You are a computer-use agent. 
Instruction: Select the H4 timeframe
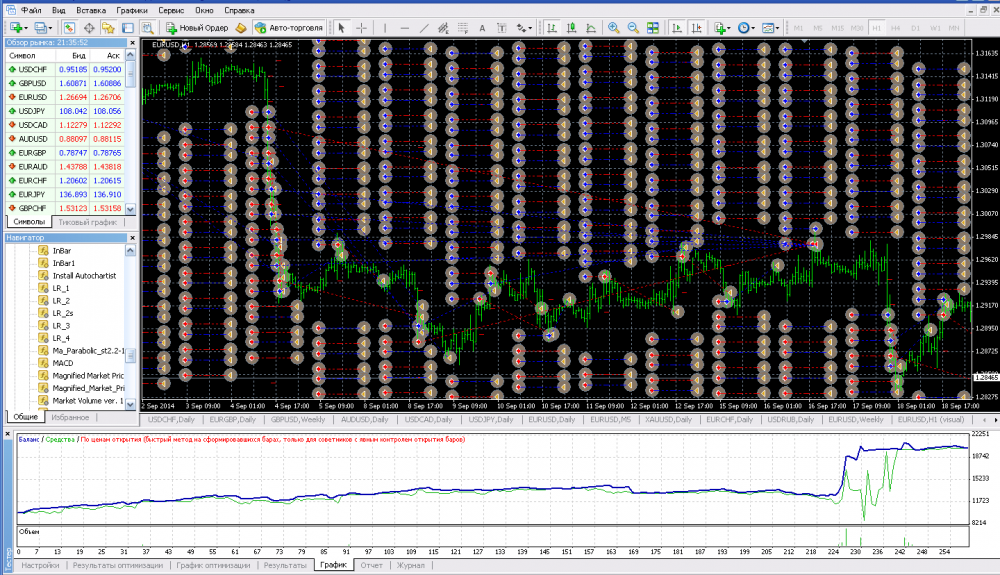click(x=895, y=27)
